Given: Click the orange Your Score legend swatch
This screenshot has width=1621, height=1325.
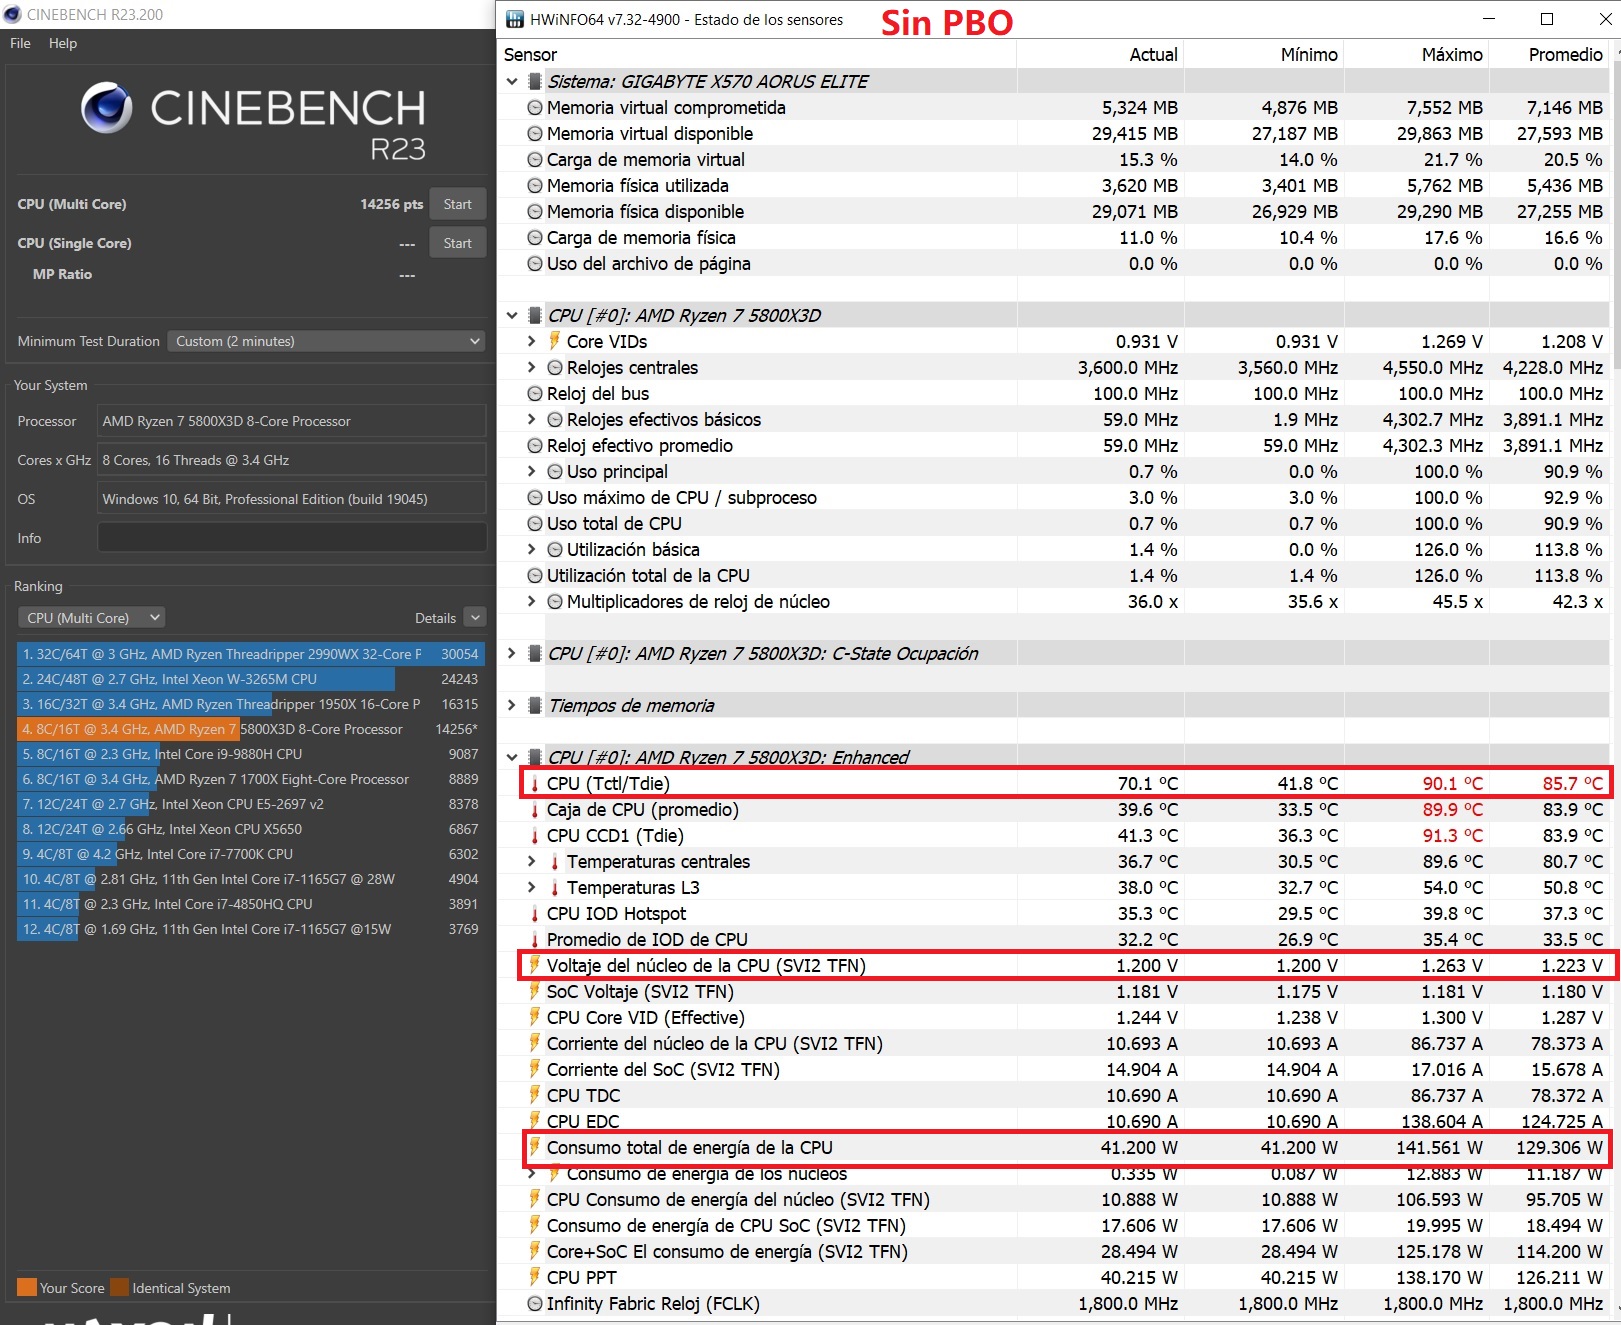Looking at the screenshot, I should pyautogui.click(x=27, y=1287).
